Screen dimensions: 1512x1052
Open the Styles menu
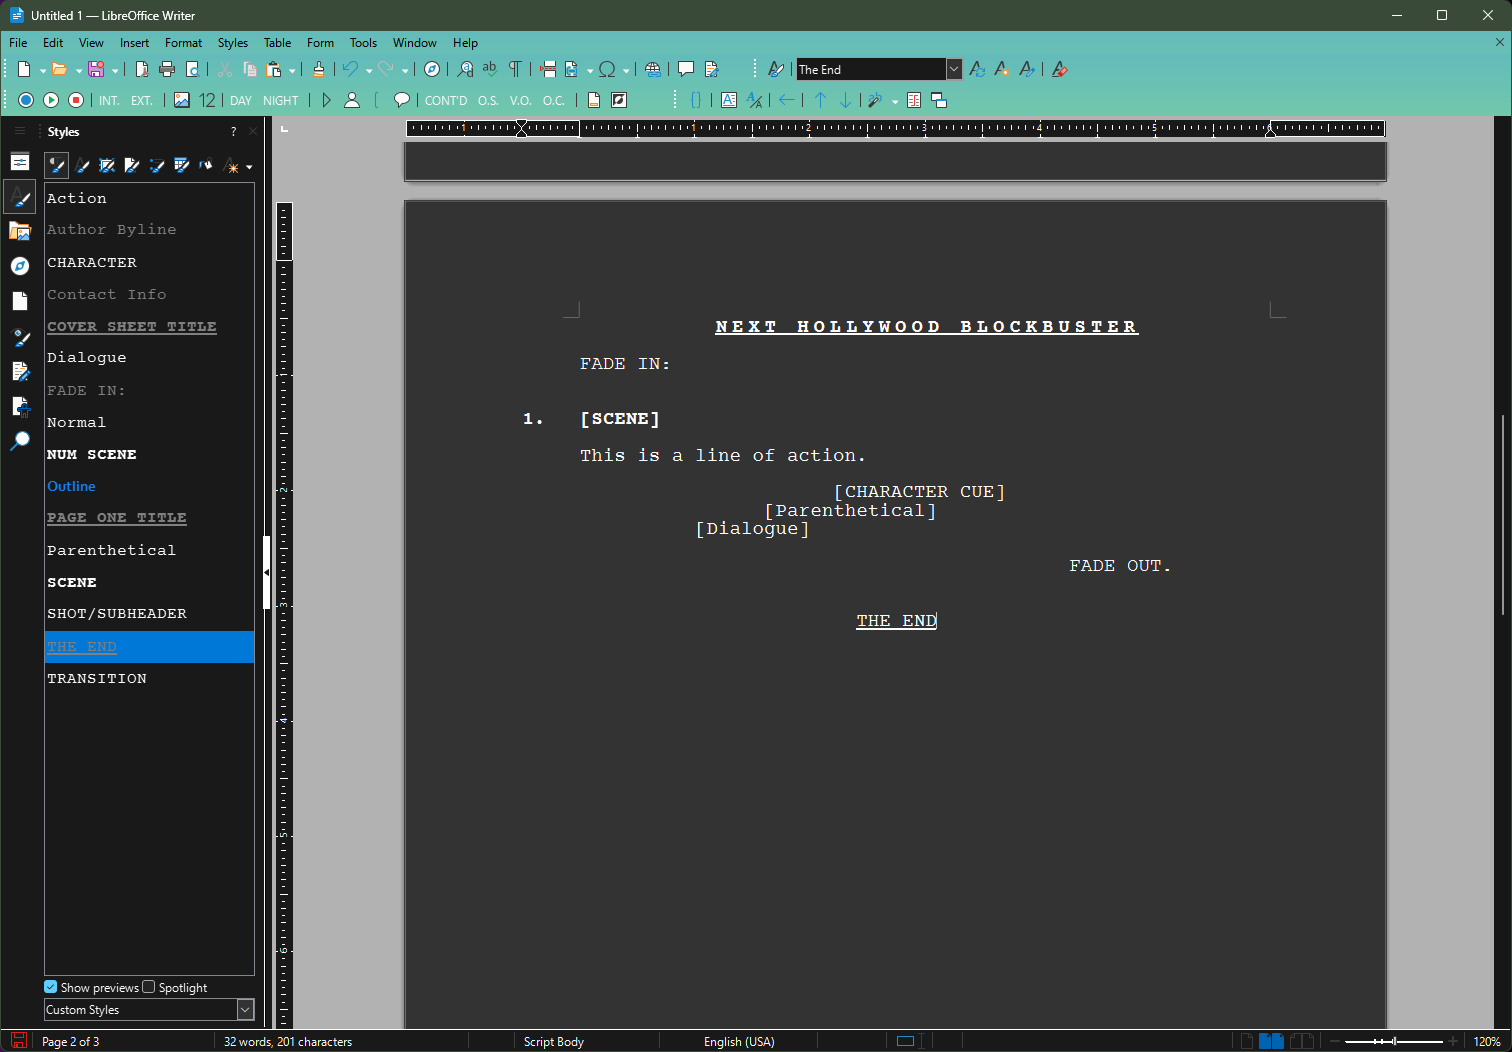233,43
